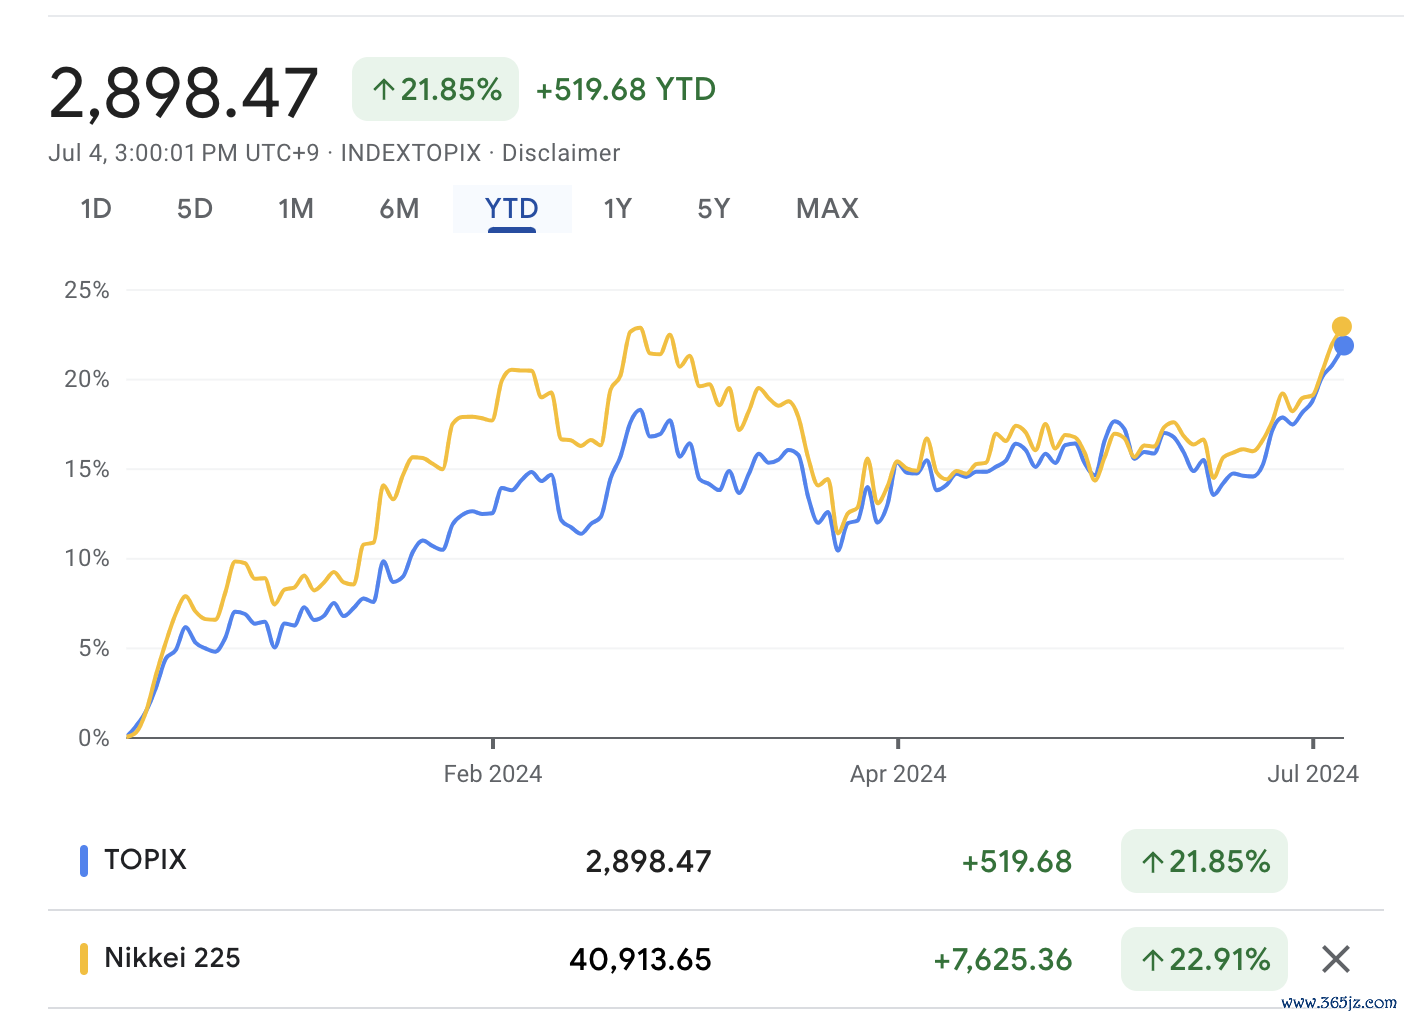Click the 2,898.47 headline price
This screenshot has width=1404, height=1018.
coord(184,93)
